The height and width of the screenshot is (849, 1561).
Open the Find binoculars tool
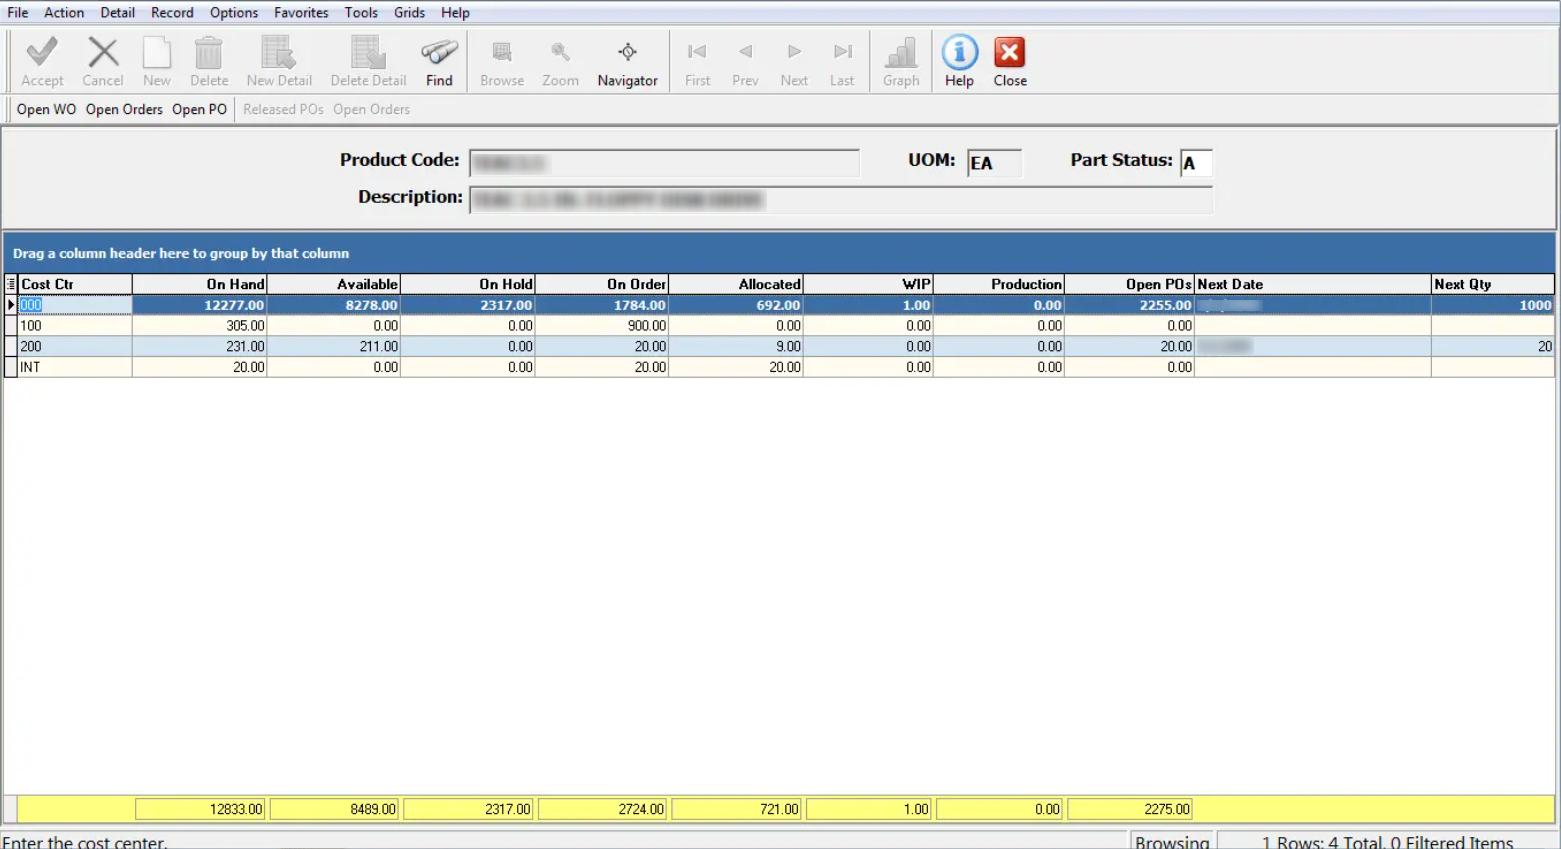439,53
